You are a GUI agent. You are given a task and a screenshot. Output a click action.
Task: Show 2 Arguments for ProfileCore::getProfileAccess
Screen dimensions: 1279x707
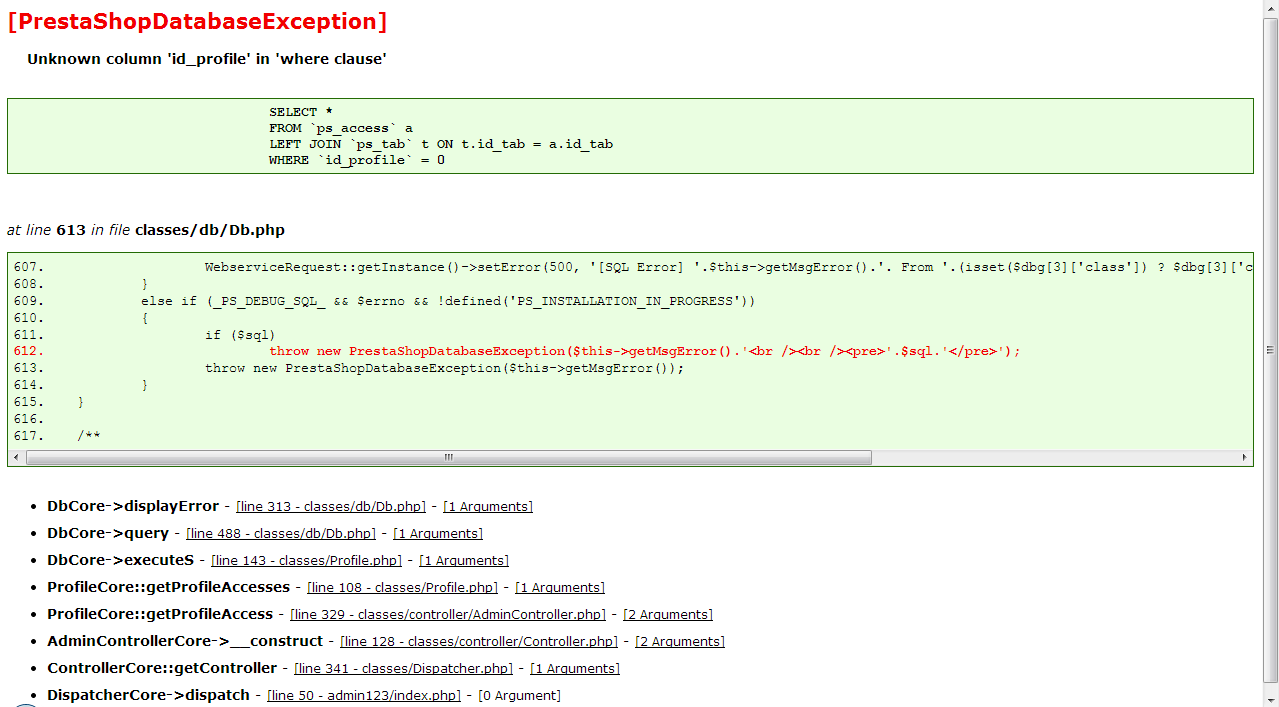coord(668,615)
